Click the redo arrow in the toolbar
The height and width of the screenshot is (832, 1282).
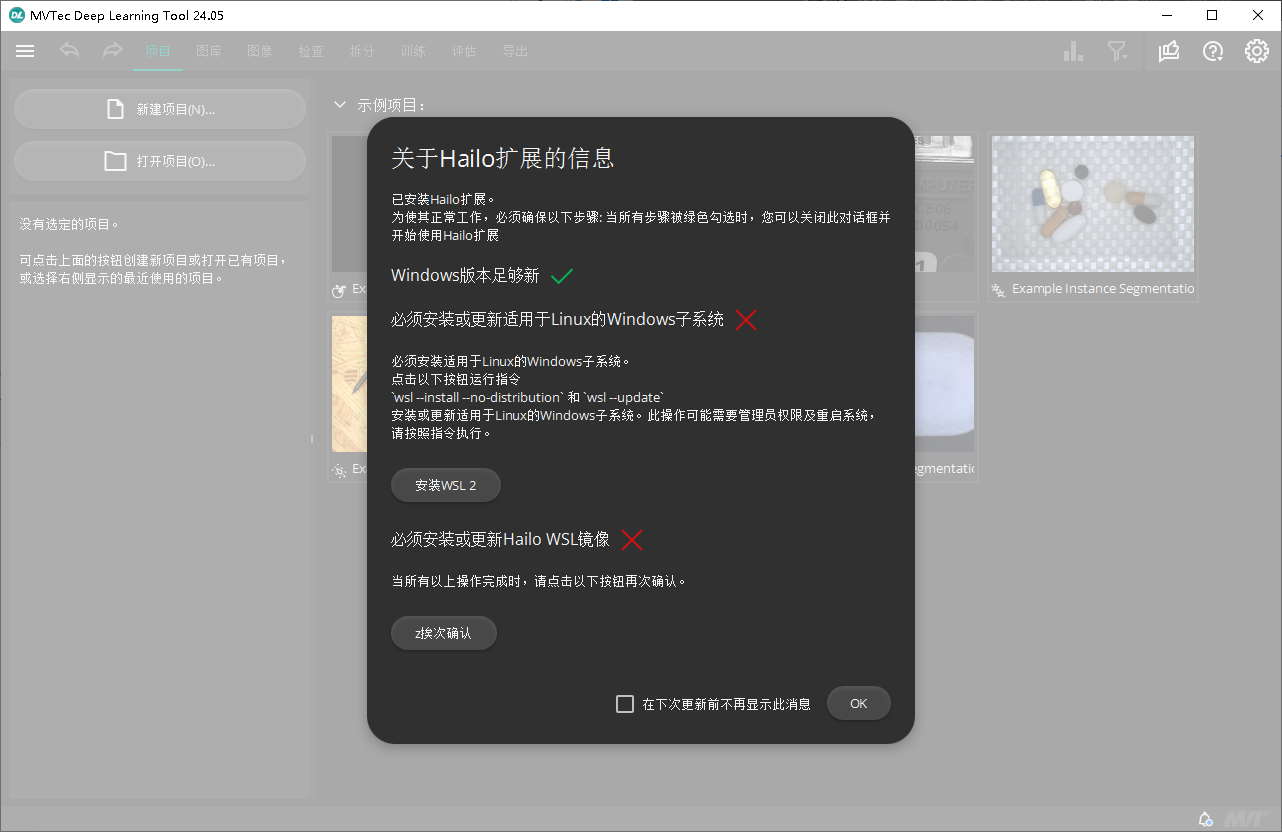coord(111,51)
